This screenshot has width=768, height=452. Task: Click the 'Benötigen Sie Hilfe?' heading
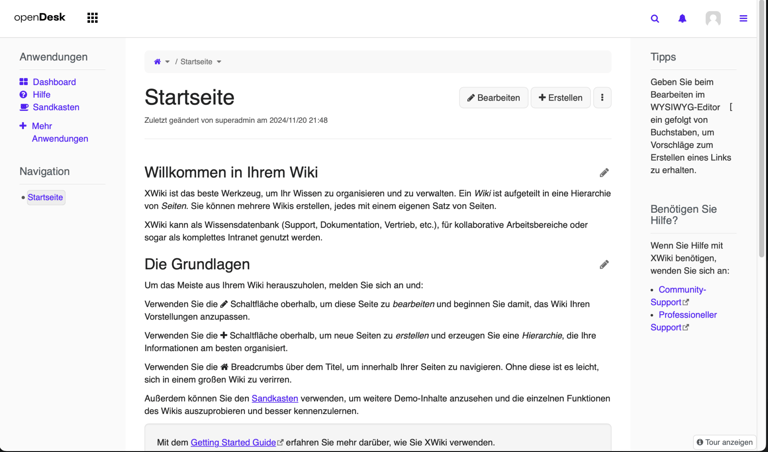(684, 214)
